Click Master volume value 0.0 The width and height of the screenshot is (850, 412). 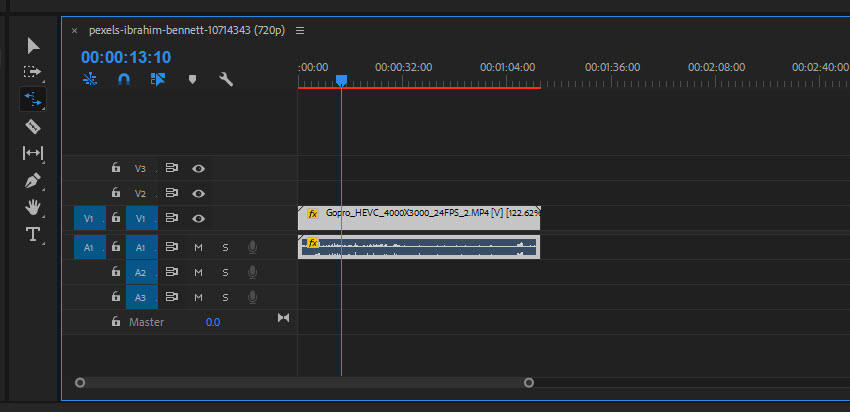pos(212,322)
